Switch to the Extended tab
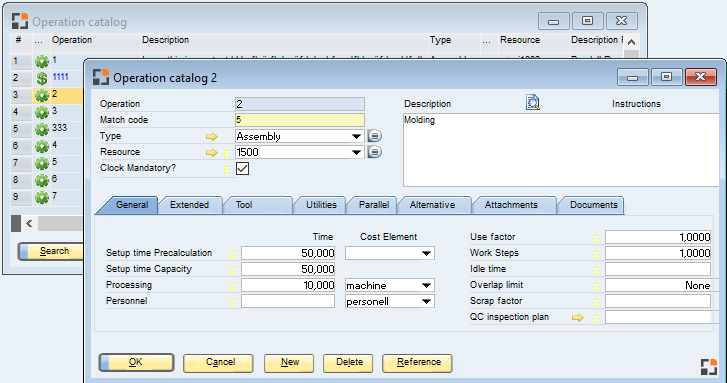The height and width of the screenshot is (383, 727). tap(189, 205)
